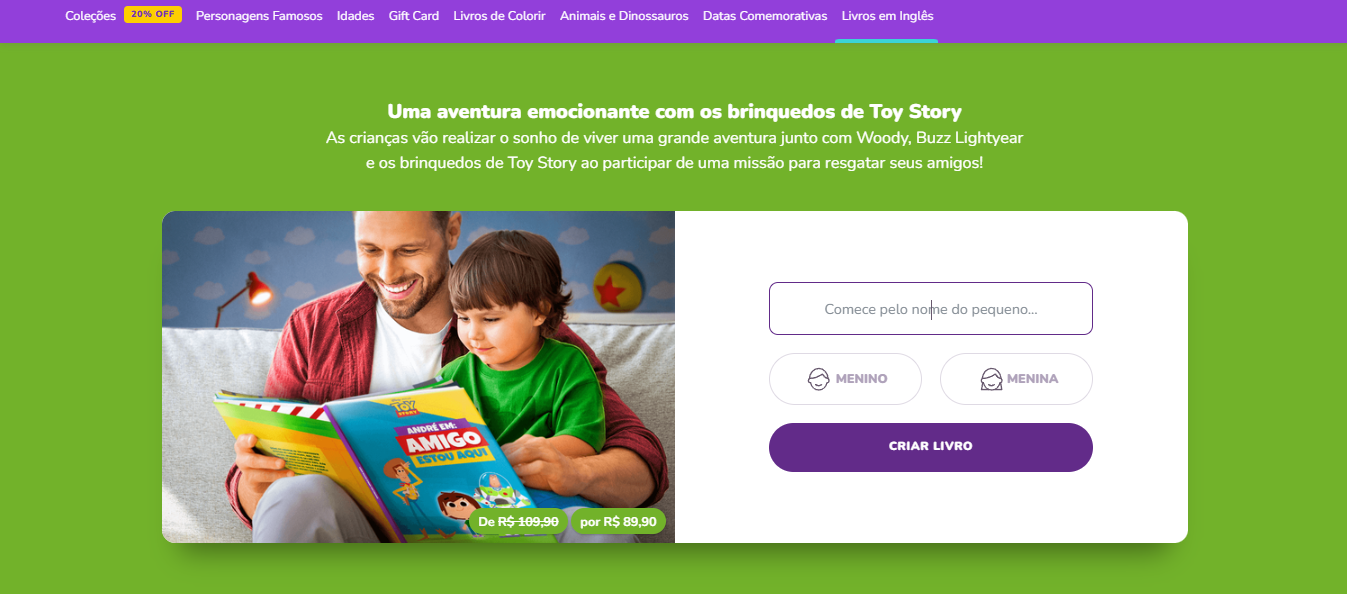
Task: Select the MENINA option
Action: point(1016,379)
